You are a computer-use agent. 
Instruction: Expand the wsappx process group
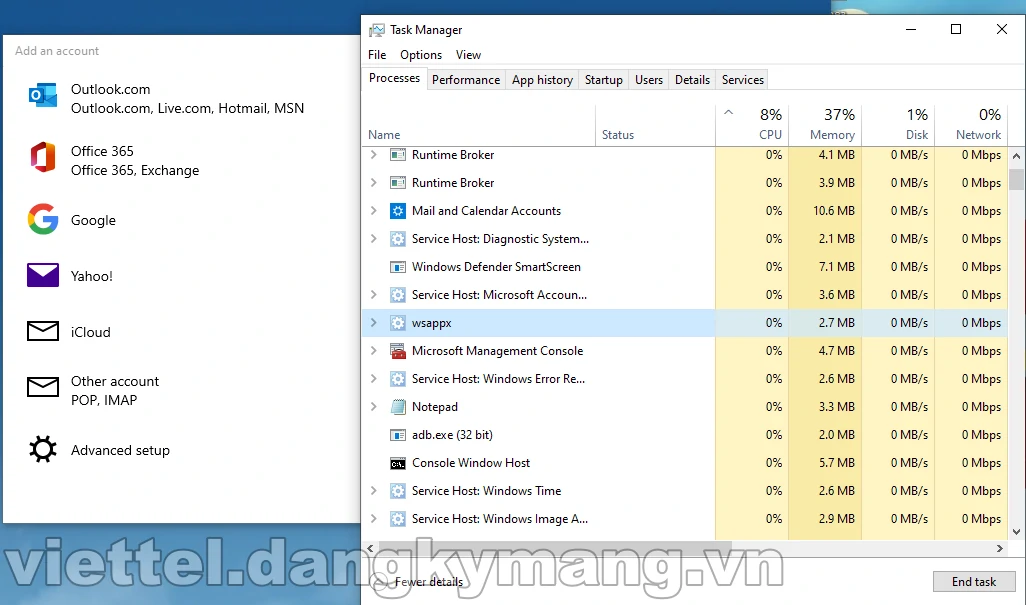(374, 322)
